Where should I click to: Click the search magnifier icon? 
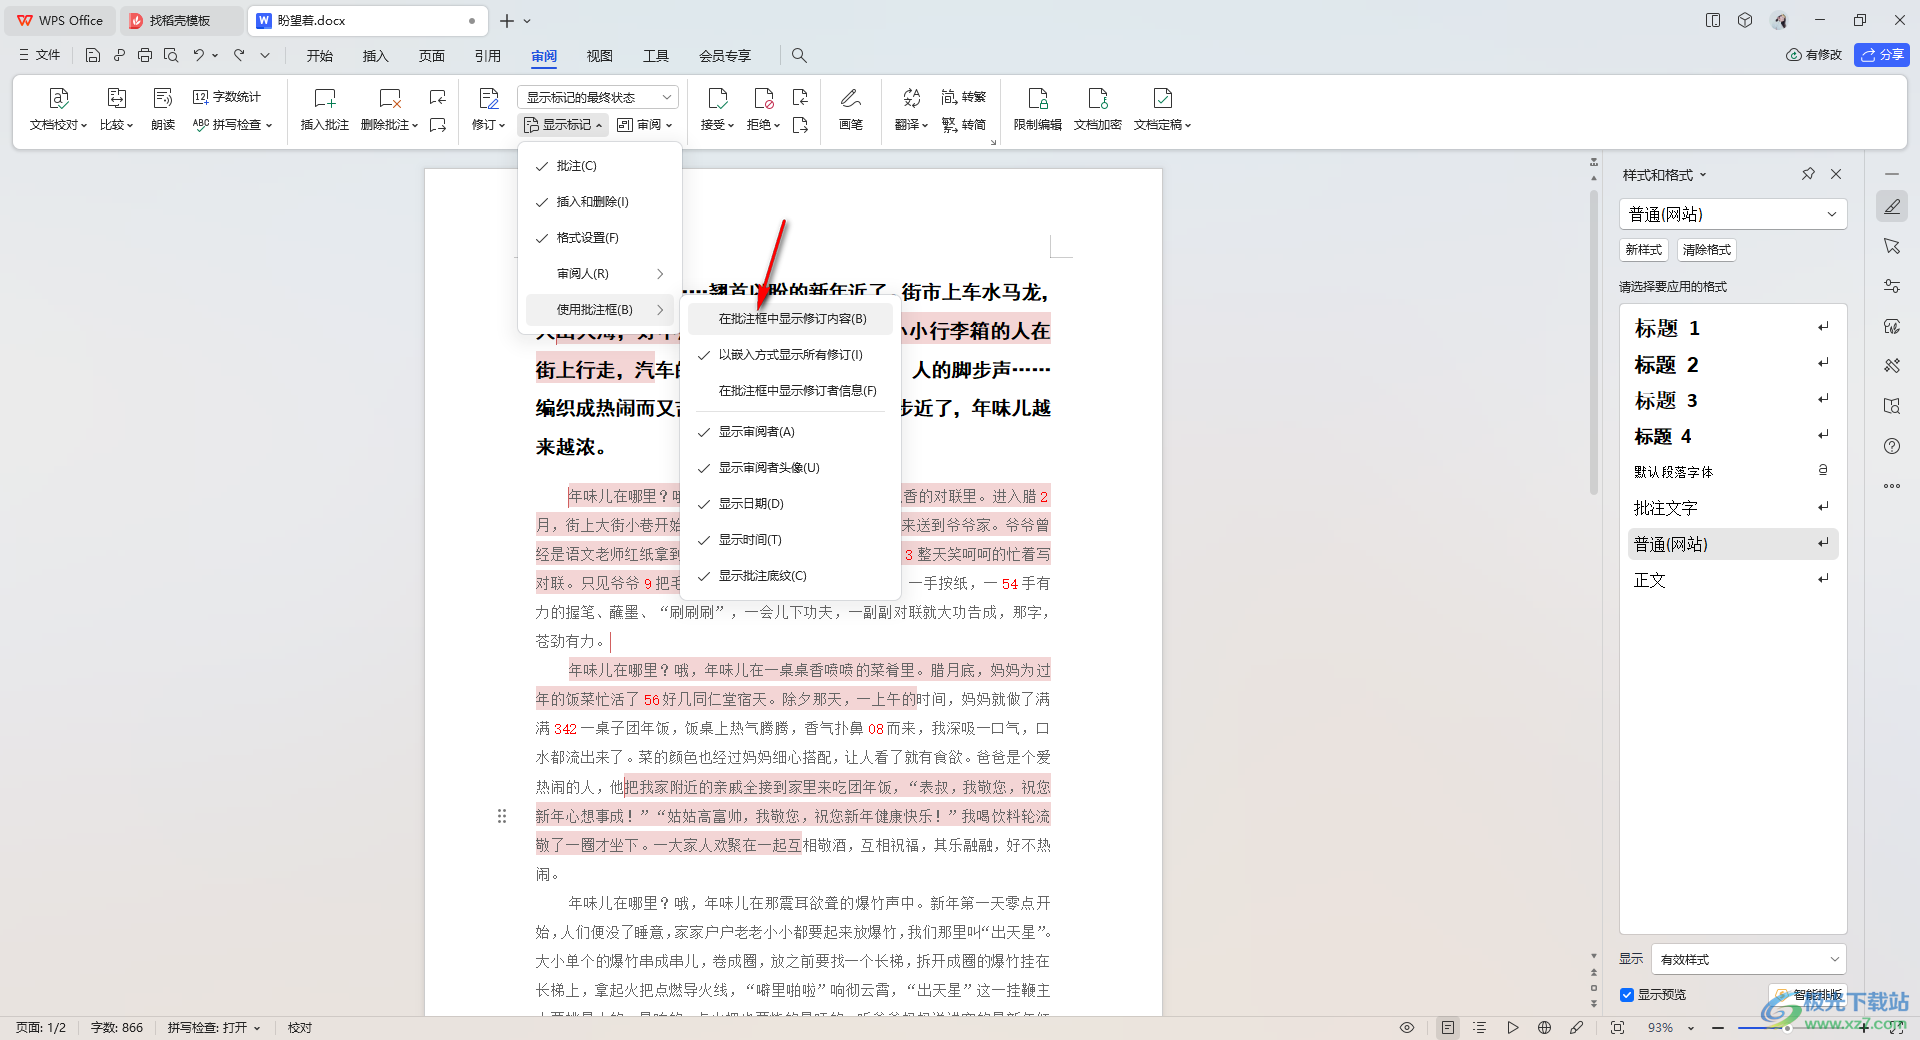(x=799, y=56)
